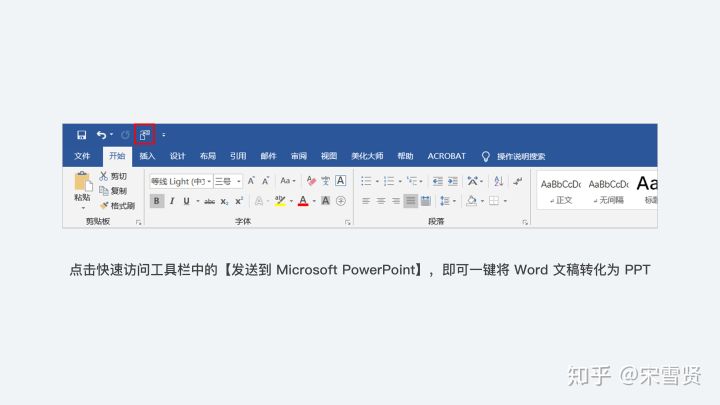Click 格式刷 format painter
This screenshot has width=720, height=405.
[117, 205]
